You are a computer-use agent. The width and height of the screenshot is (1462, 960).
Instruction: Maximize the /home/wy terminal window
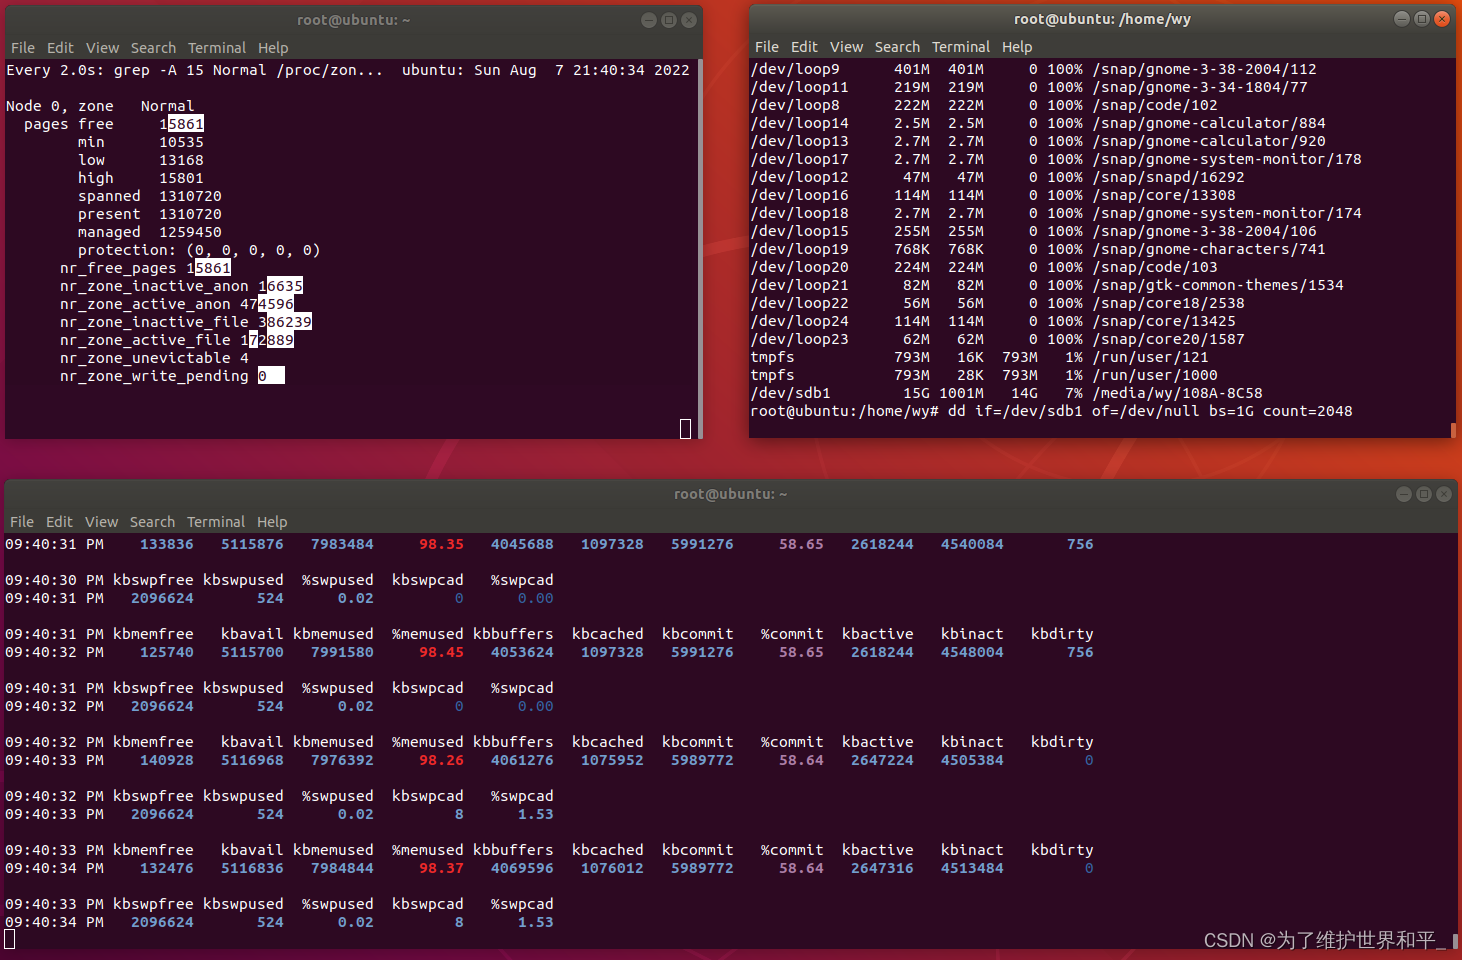(x=1421, y=19)
